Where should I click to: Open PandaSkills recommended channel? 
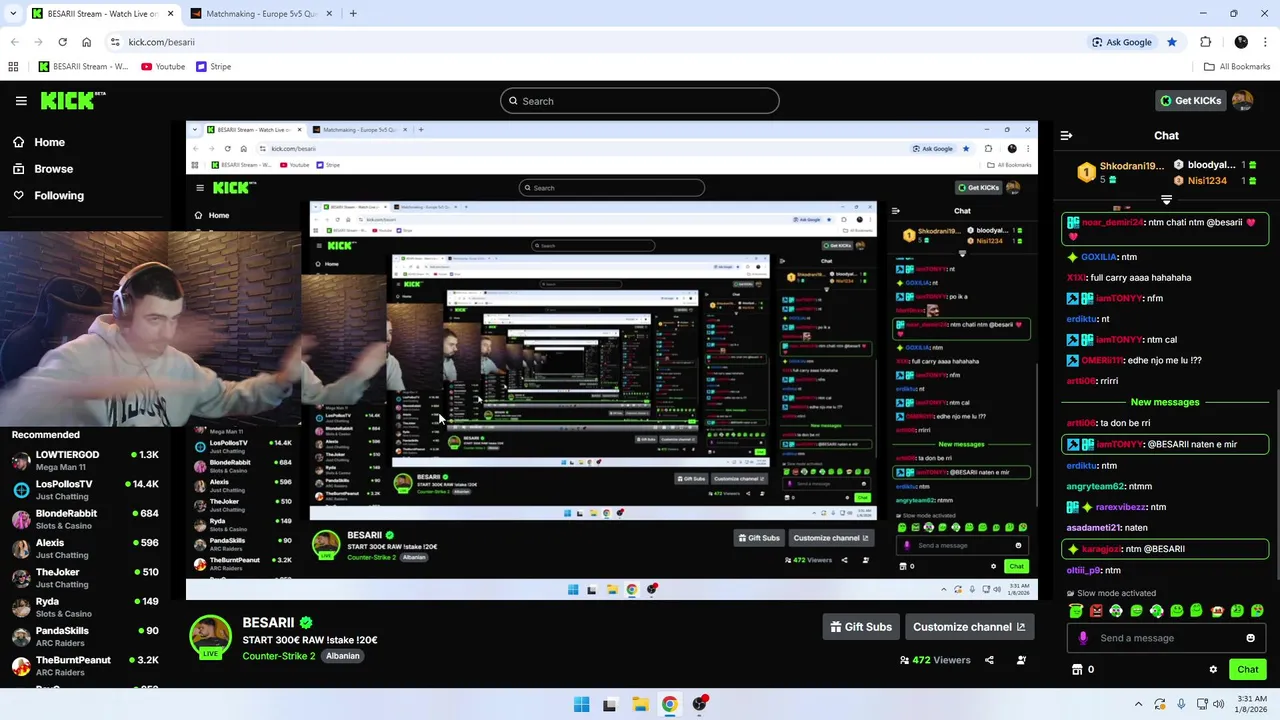85,637
